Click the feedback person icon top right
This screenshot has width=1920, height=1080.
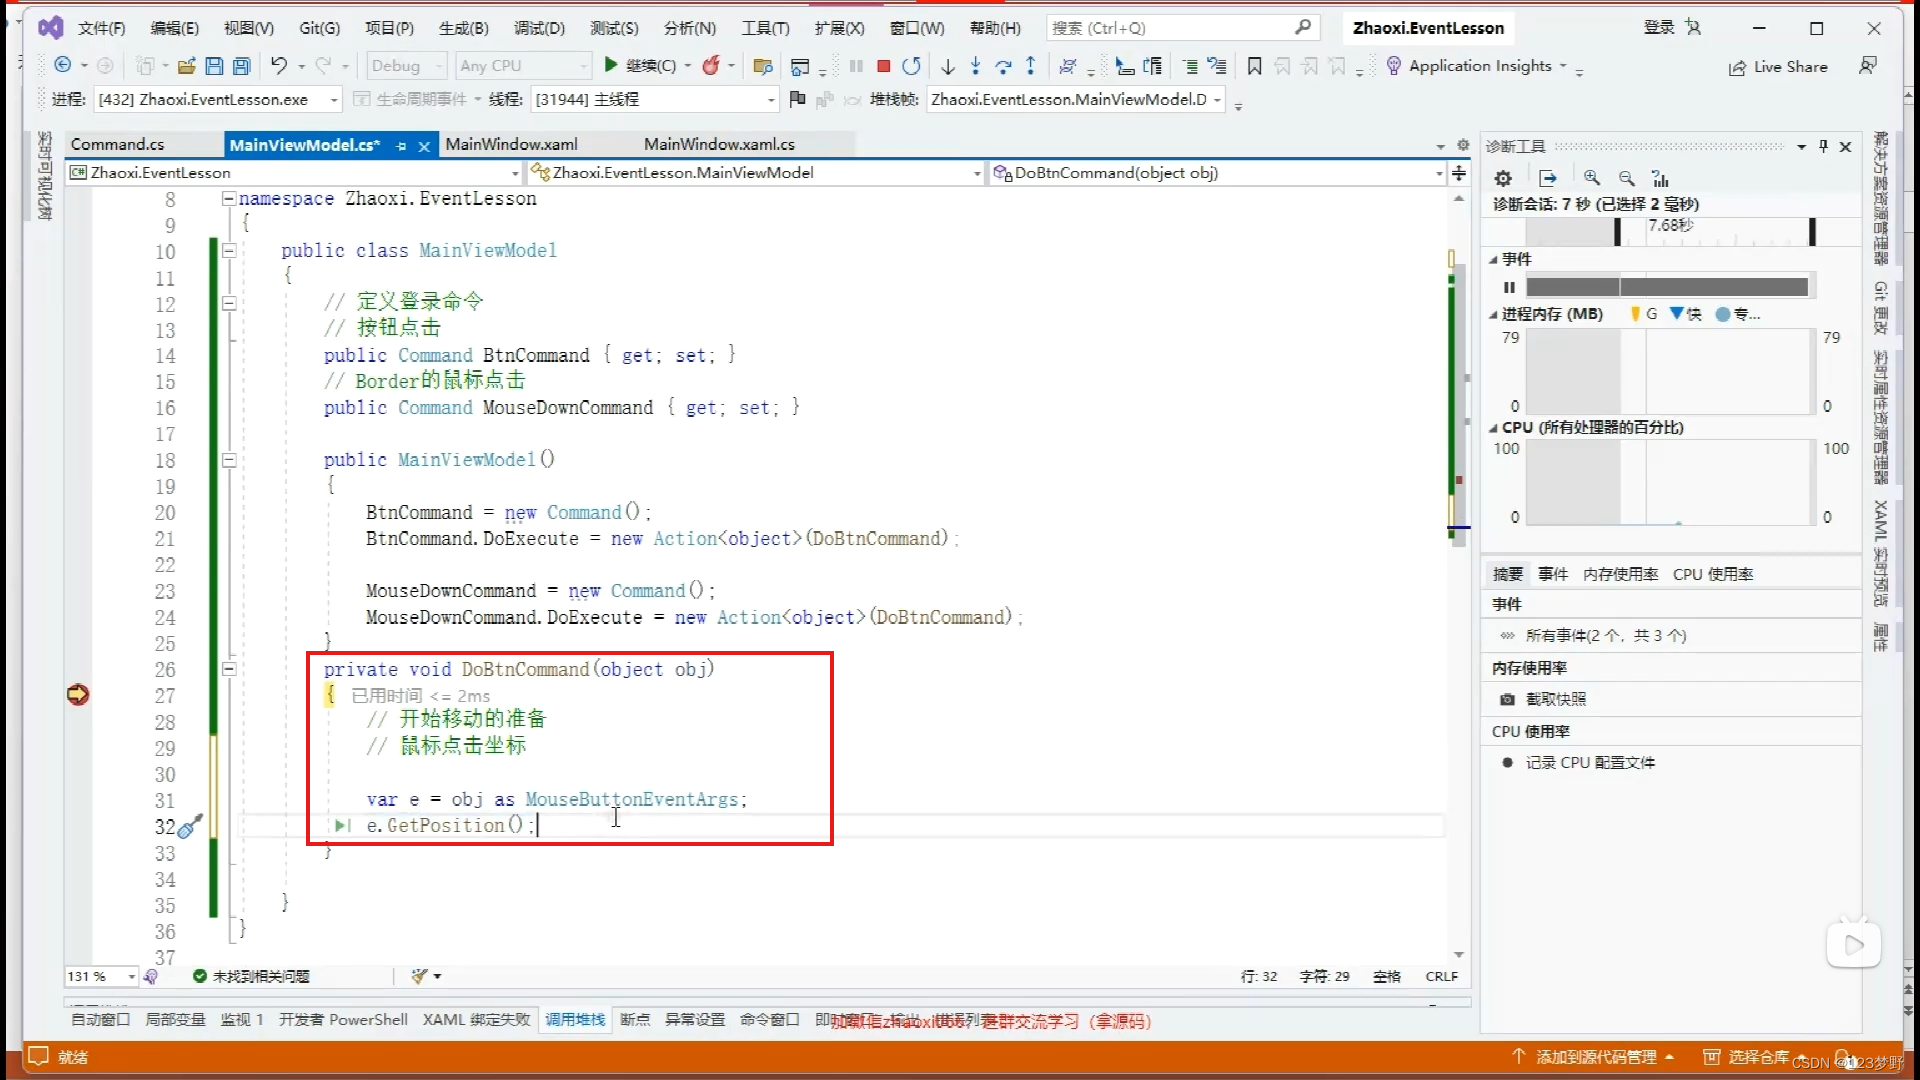[x=1867, y=66]
